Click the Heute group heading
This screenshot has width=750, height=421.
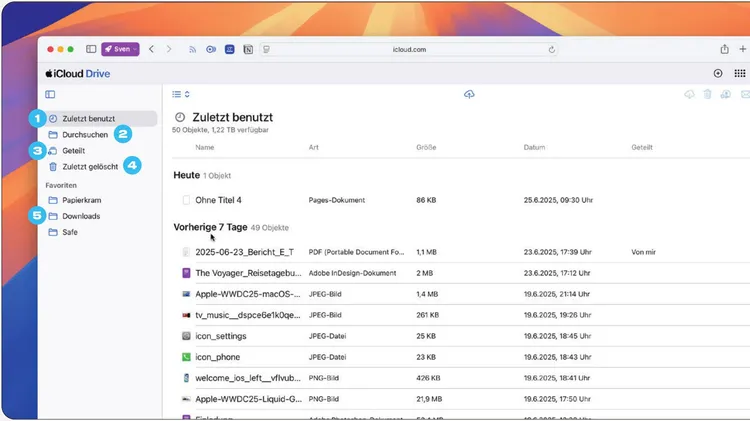point(187,175)
